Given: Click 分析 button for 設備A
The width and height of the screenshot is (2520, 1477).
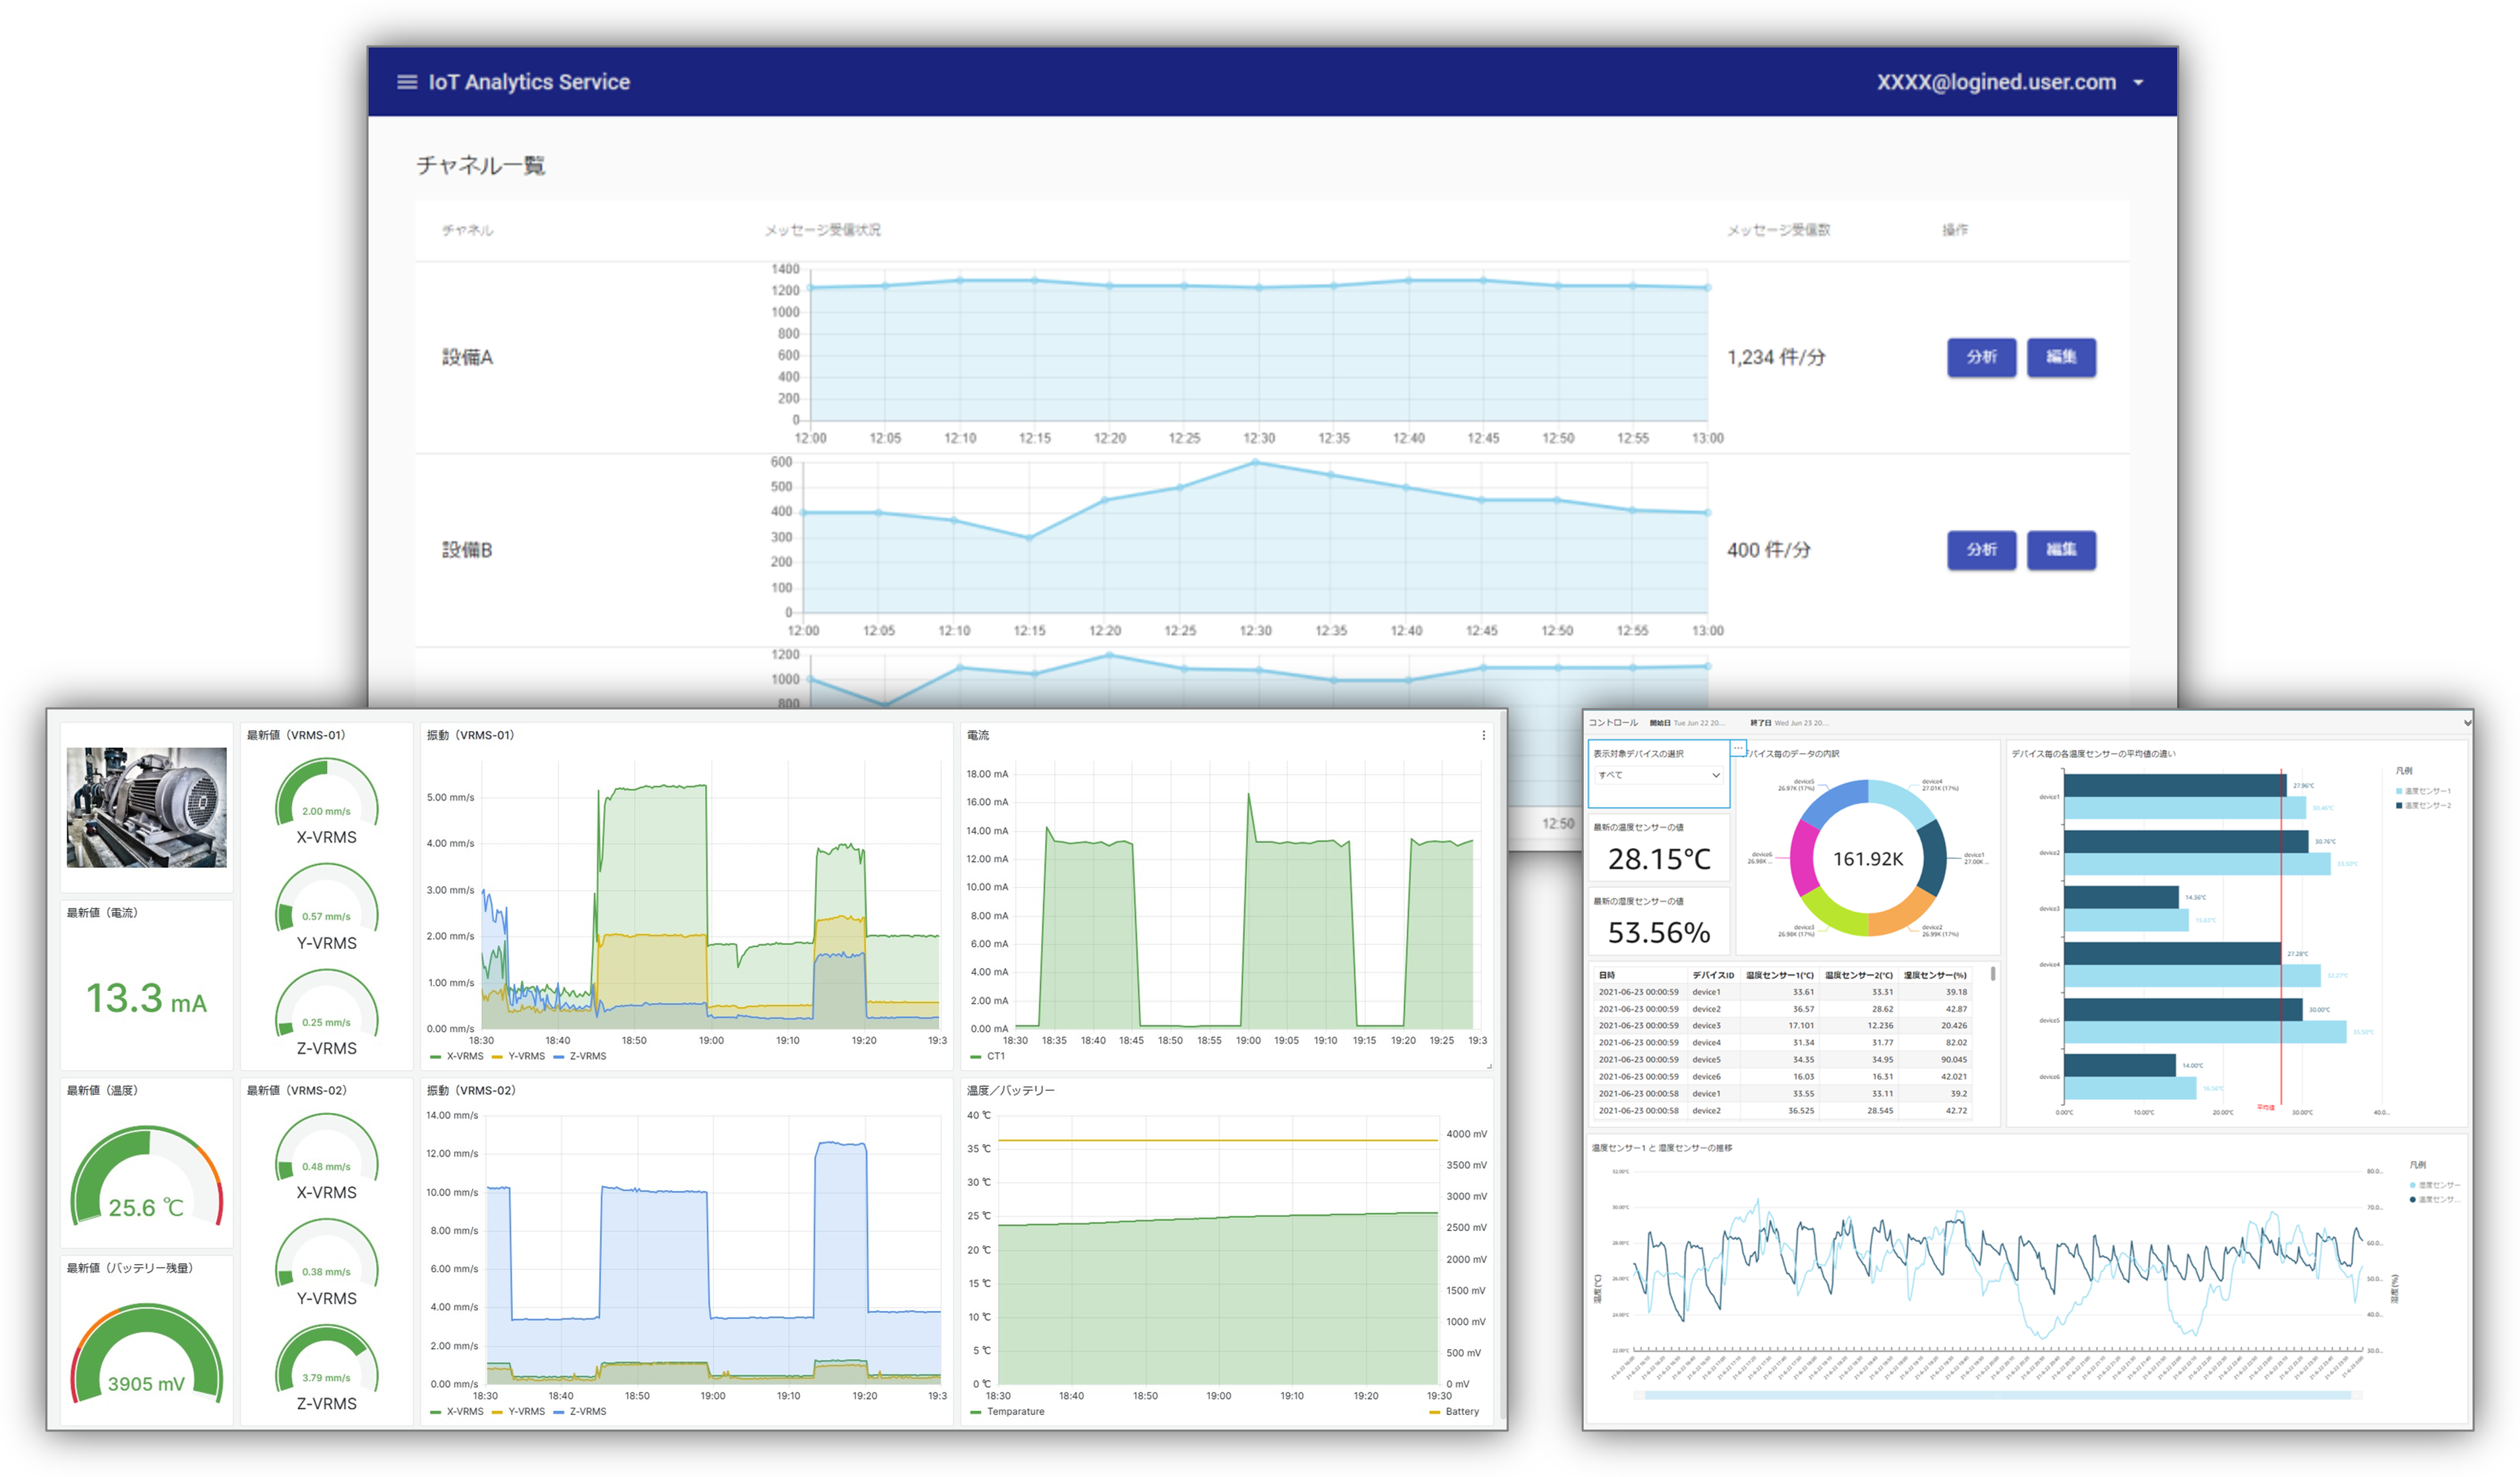Looking at the screenshot, I should [x=1981, y=357].
